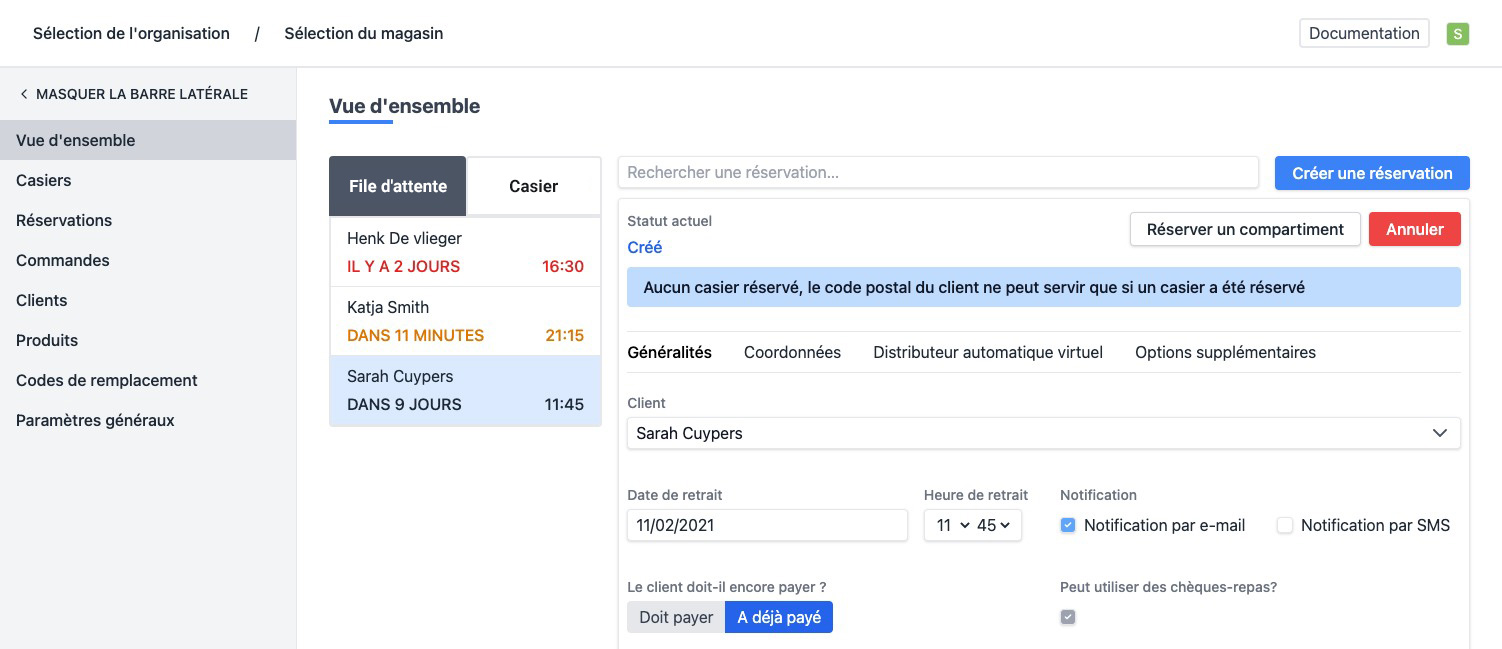Click the green S user avatar
This screenshot has width=1502, height=649.
point(1457,34)
